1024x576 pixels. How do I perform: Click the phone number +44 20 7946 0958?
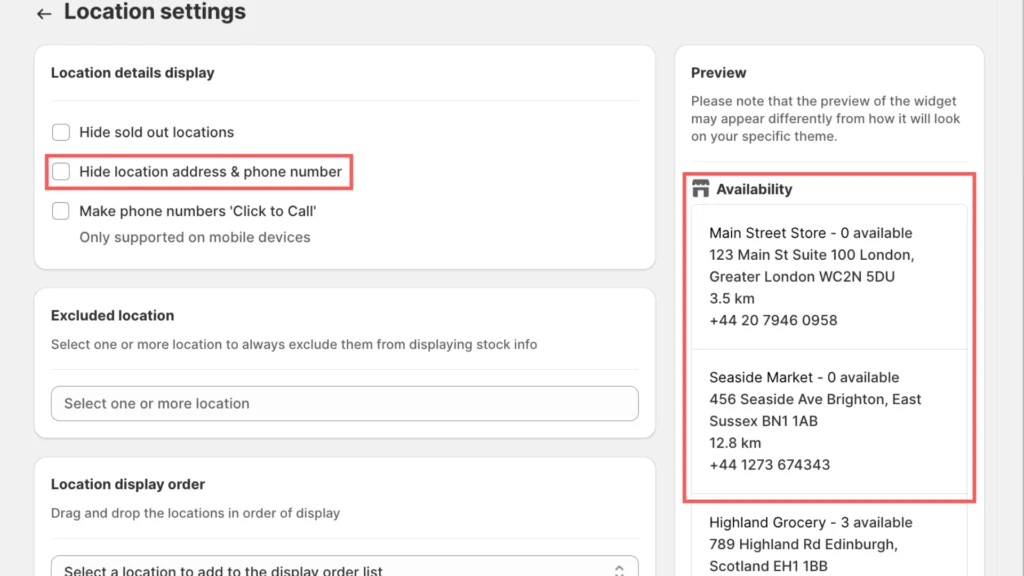click(x=773, y=320)
